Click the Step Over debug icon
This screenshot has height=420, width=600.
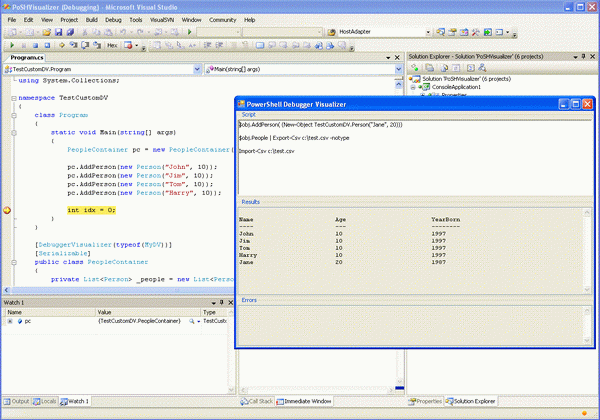(85, 45)
